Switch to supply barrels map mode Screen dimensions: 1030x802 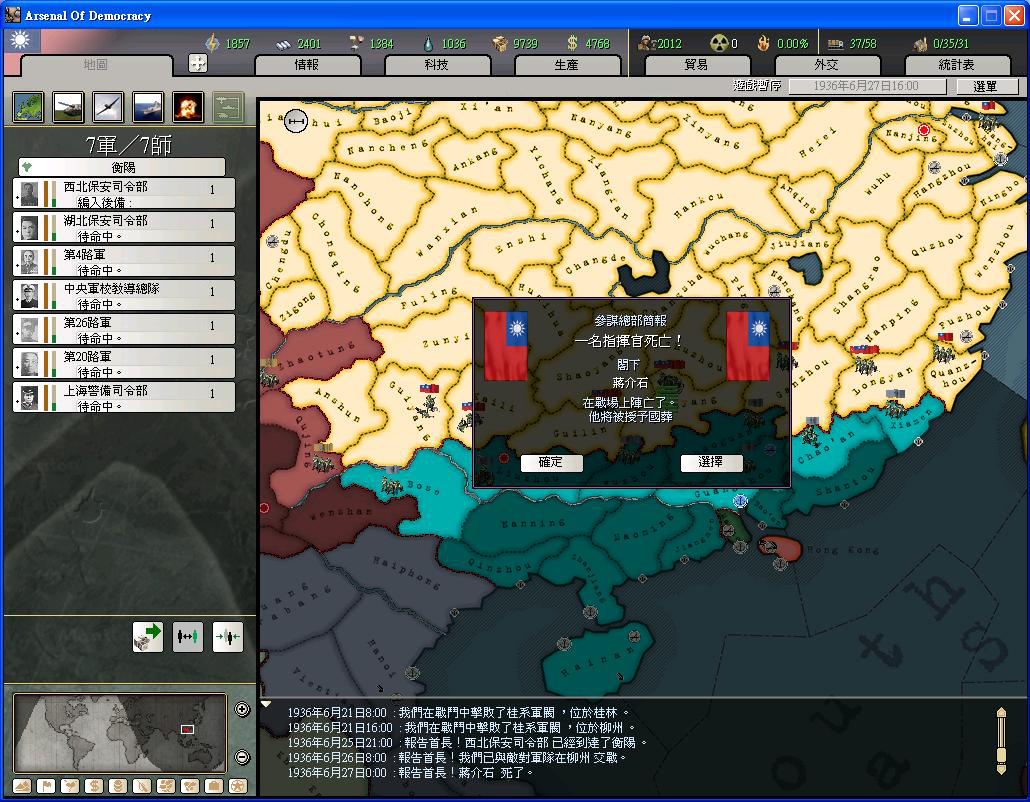point(118,786)
